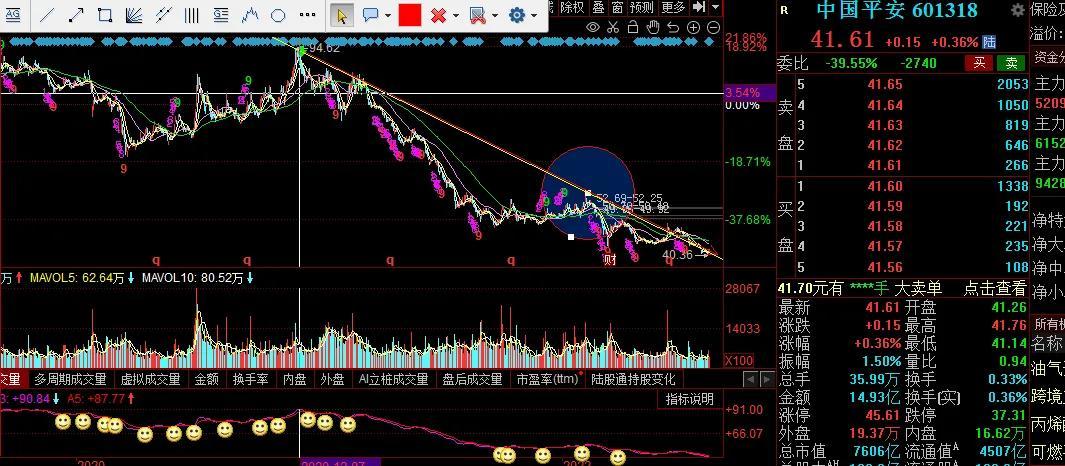Open the red color swatch picker
Viewport: 1065px width, 466px height.
(x=409, y=15)
